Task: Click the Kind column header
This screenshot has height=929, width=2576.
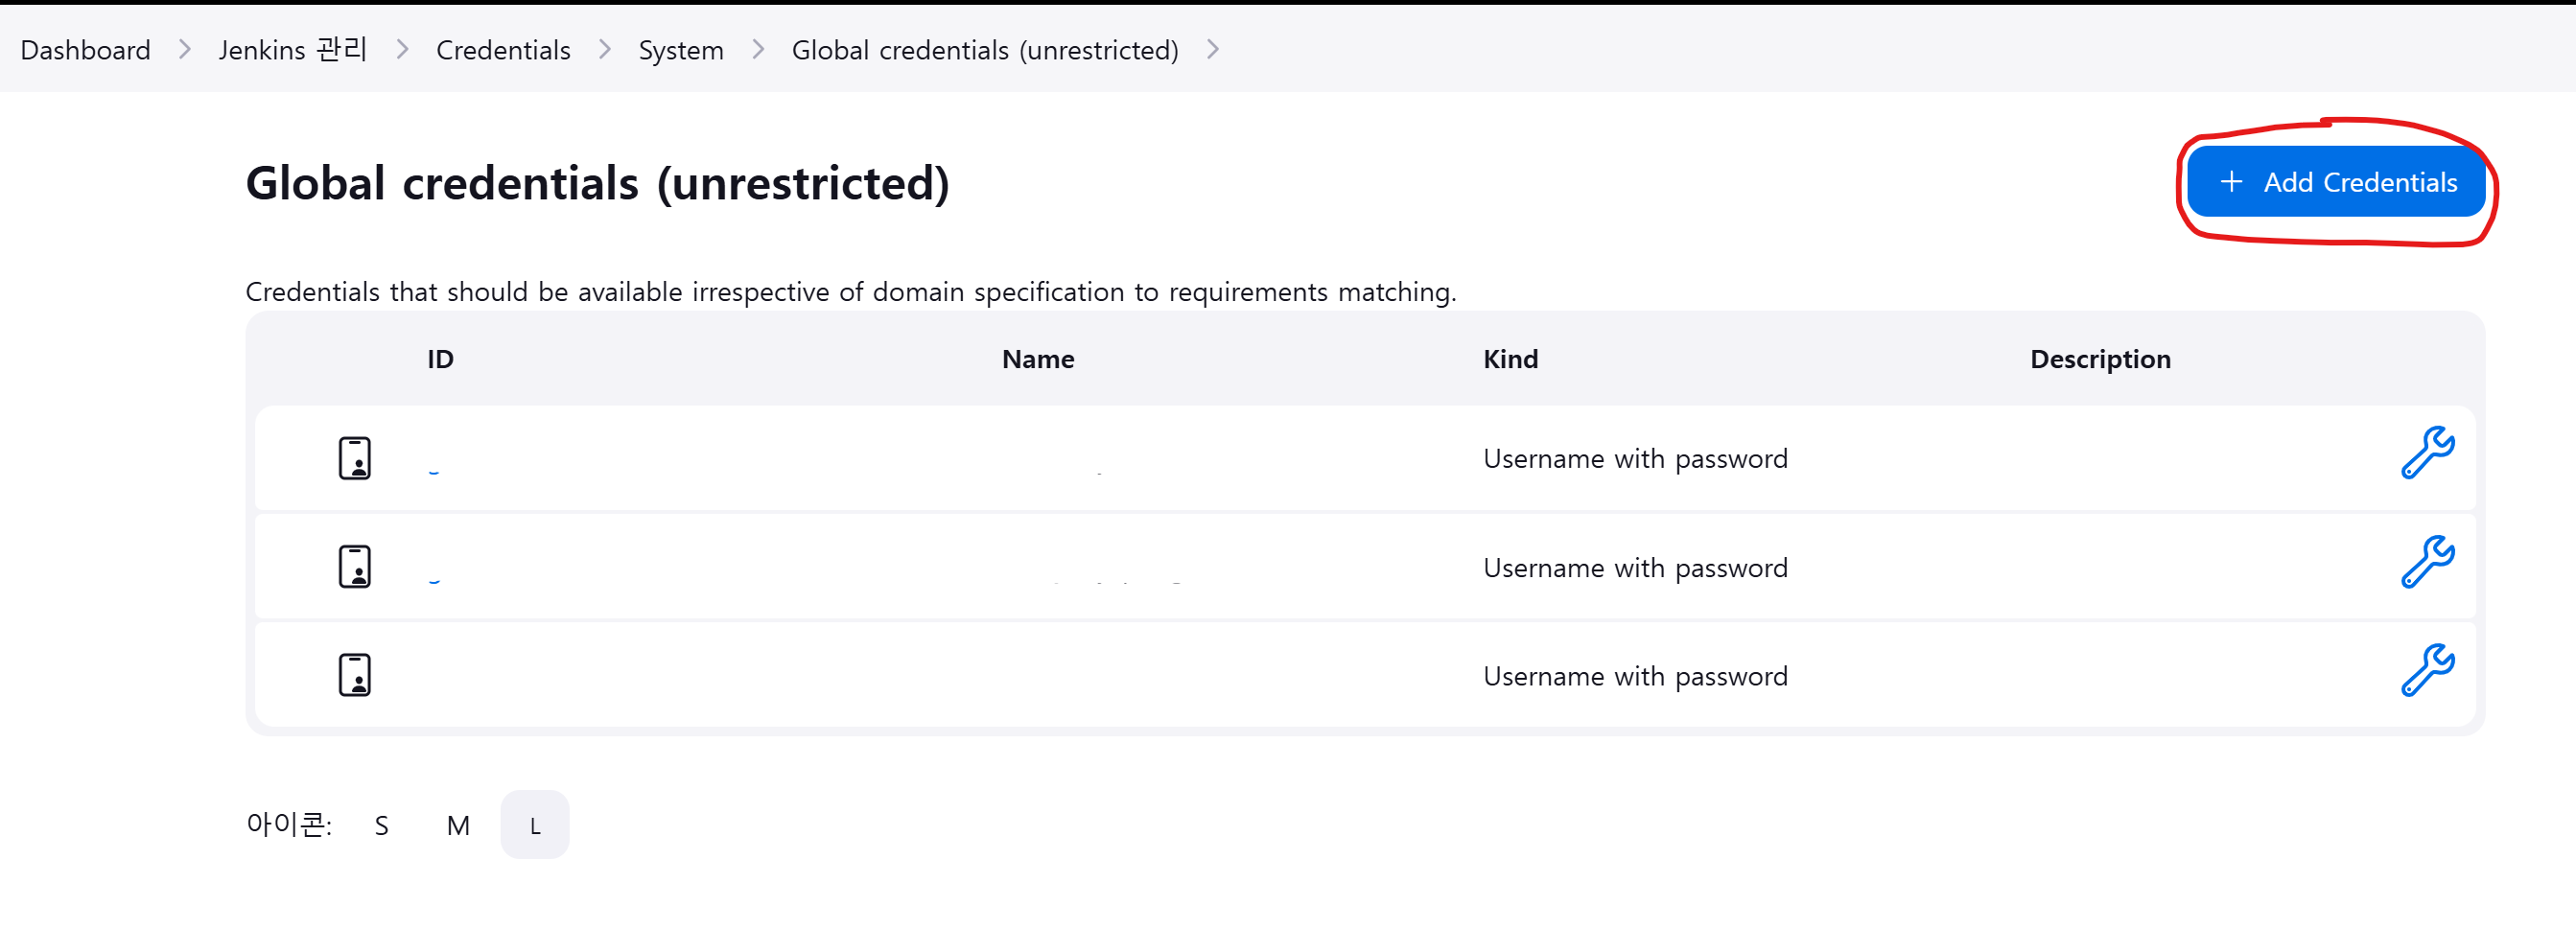Action: [1510, 359]
